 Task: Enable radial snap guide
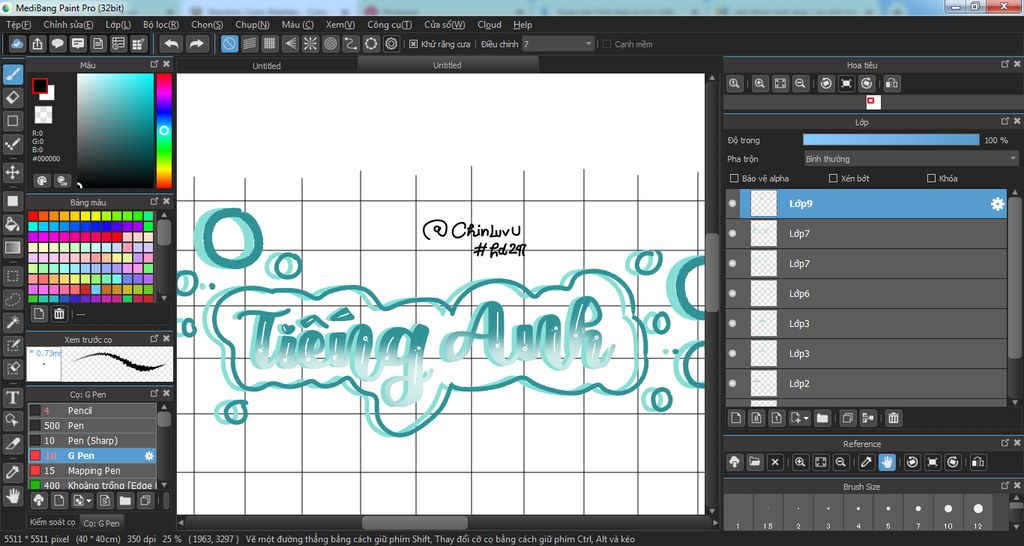pyautogui.click(x=310, y=44)
